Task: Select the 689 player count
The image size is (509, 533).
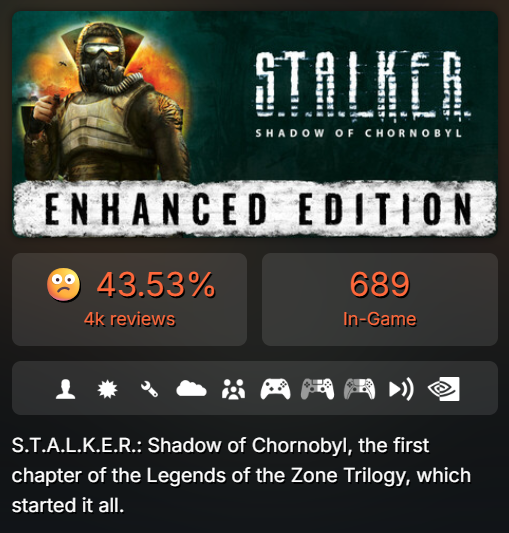Action: (380, 284)
